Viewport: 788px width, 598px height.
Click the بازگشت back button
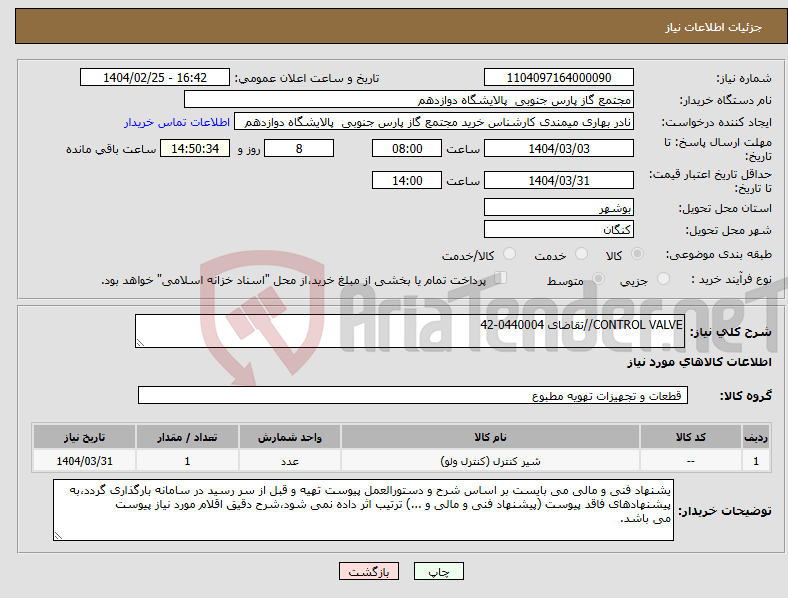click(x=369, y=571)
